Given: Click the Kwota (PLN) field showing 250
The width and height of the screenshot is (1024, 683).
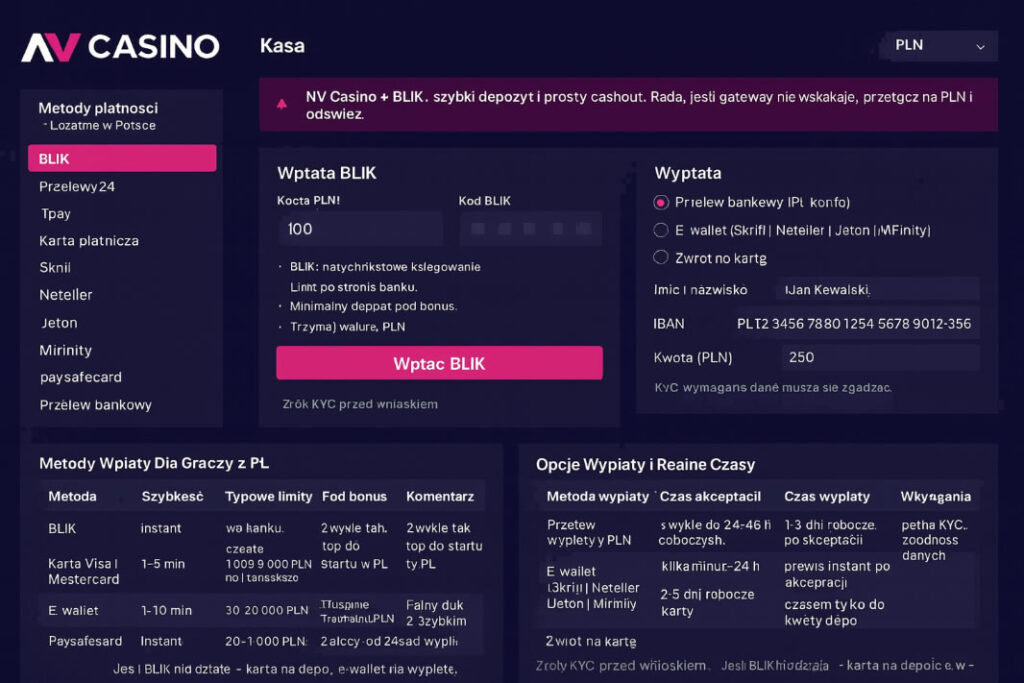Looking at the screenshot, I should (x=880, y=357).
